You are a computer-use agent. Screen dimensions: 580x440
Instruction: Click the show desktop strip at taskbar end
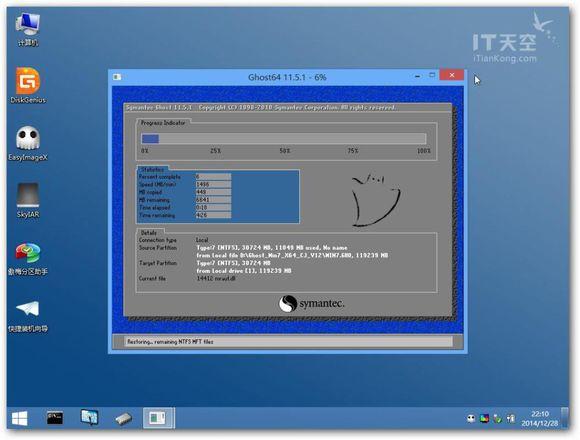[564, 418]
